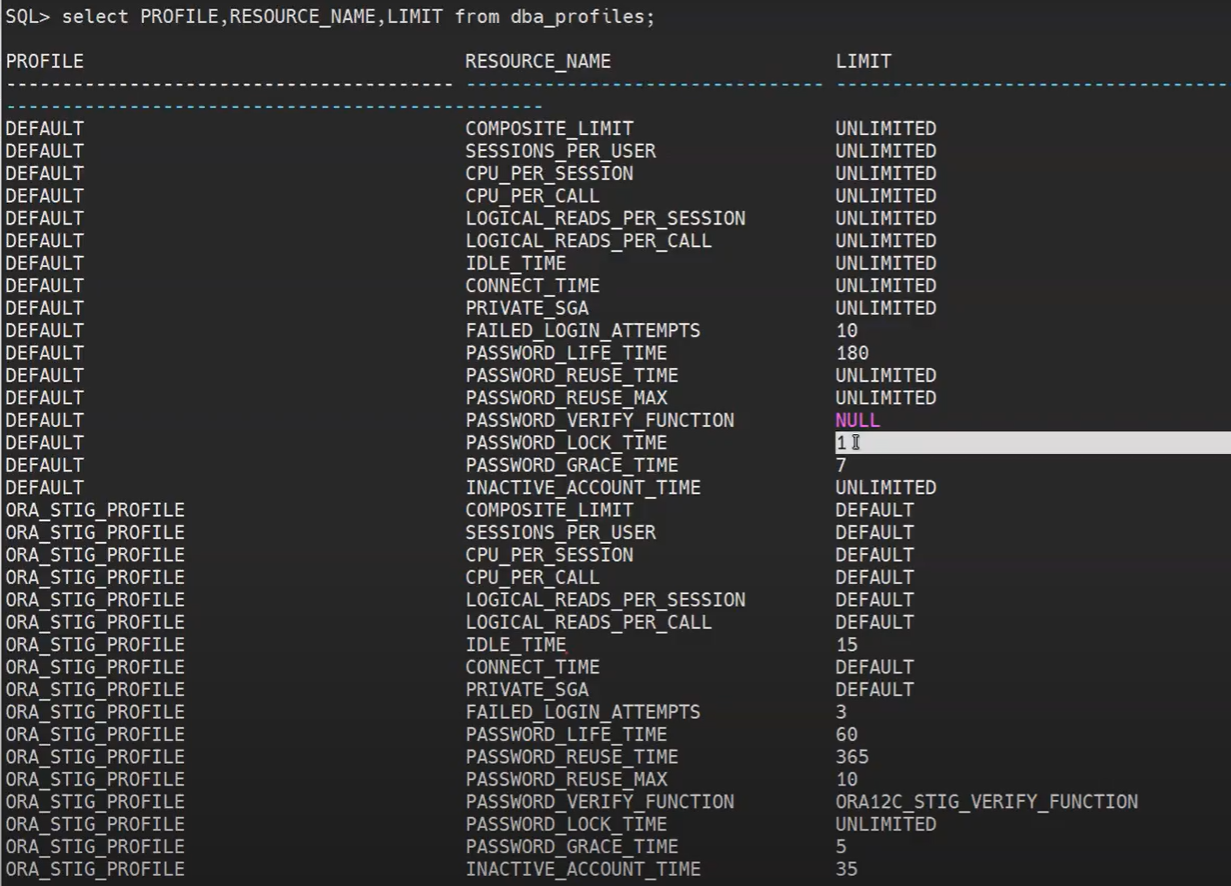Click DEFAULT profile's PASSWORD_LIFE_TIME value 180

pyautogui.click(x=852, y=353)
